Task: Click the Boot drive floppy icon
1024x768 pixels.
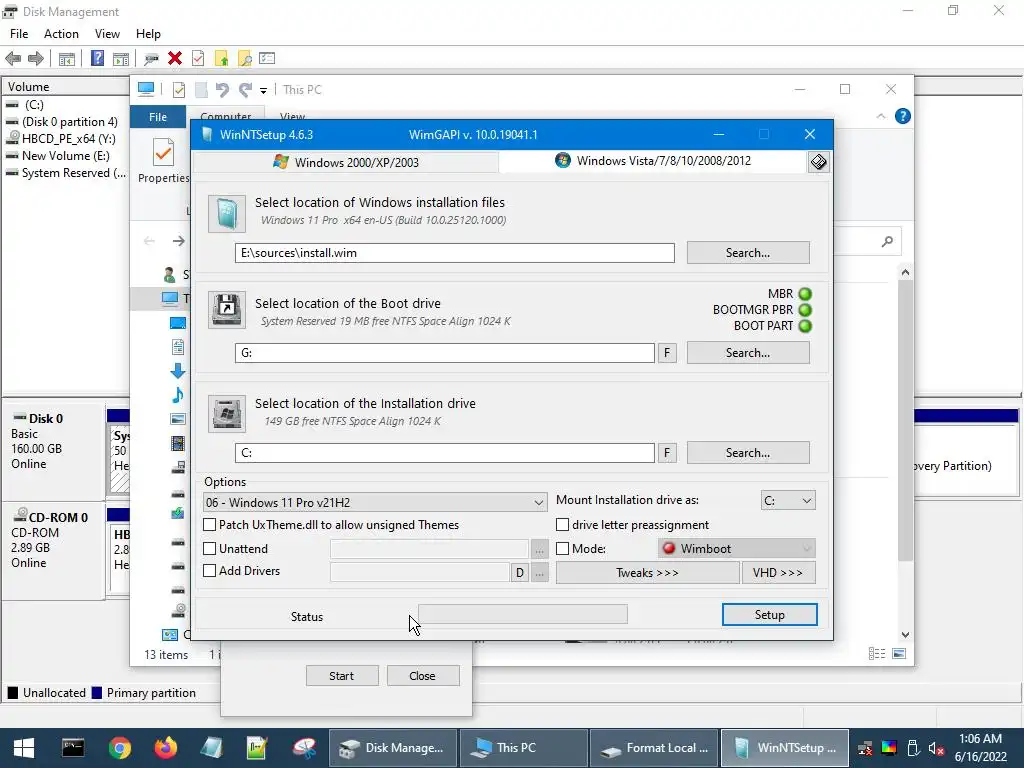Action: click(227, 310)
